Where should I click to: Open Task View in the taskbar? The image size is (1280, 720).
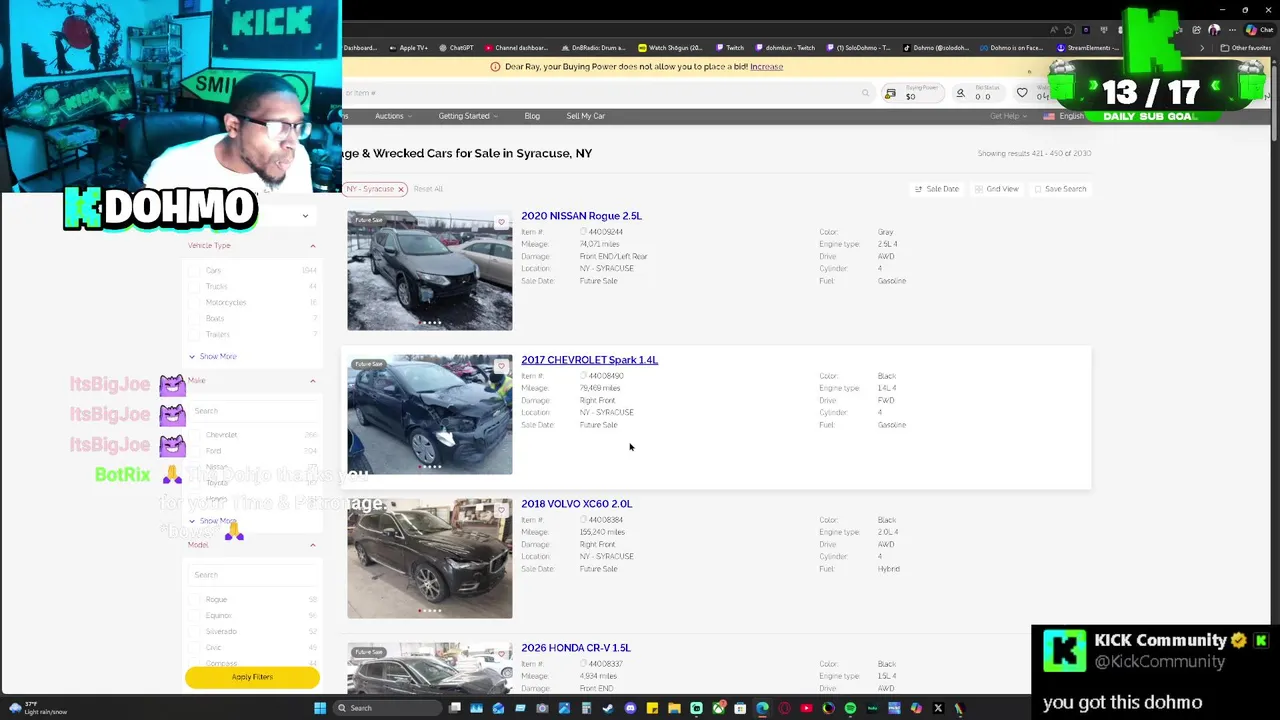pyautogui.click(x=455, y=708)
